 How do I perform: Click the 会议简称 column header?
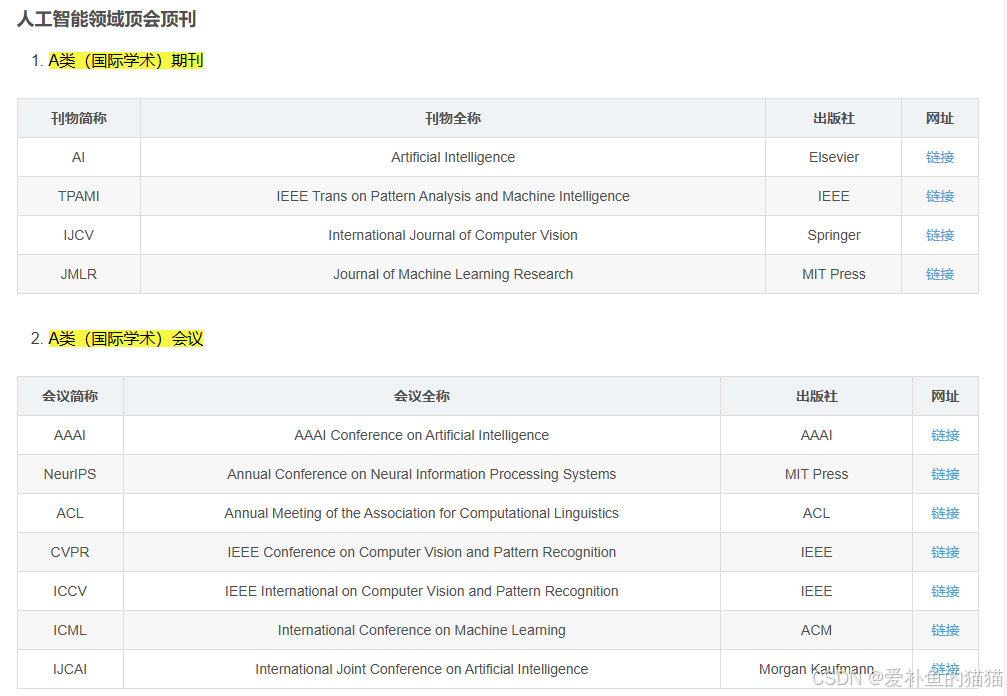pyautogui.click(x=70, y=396)
